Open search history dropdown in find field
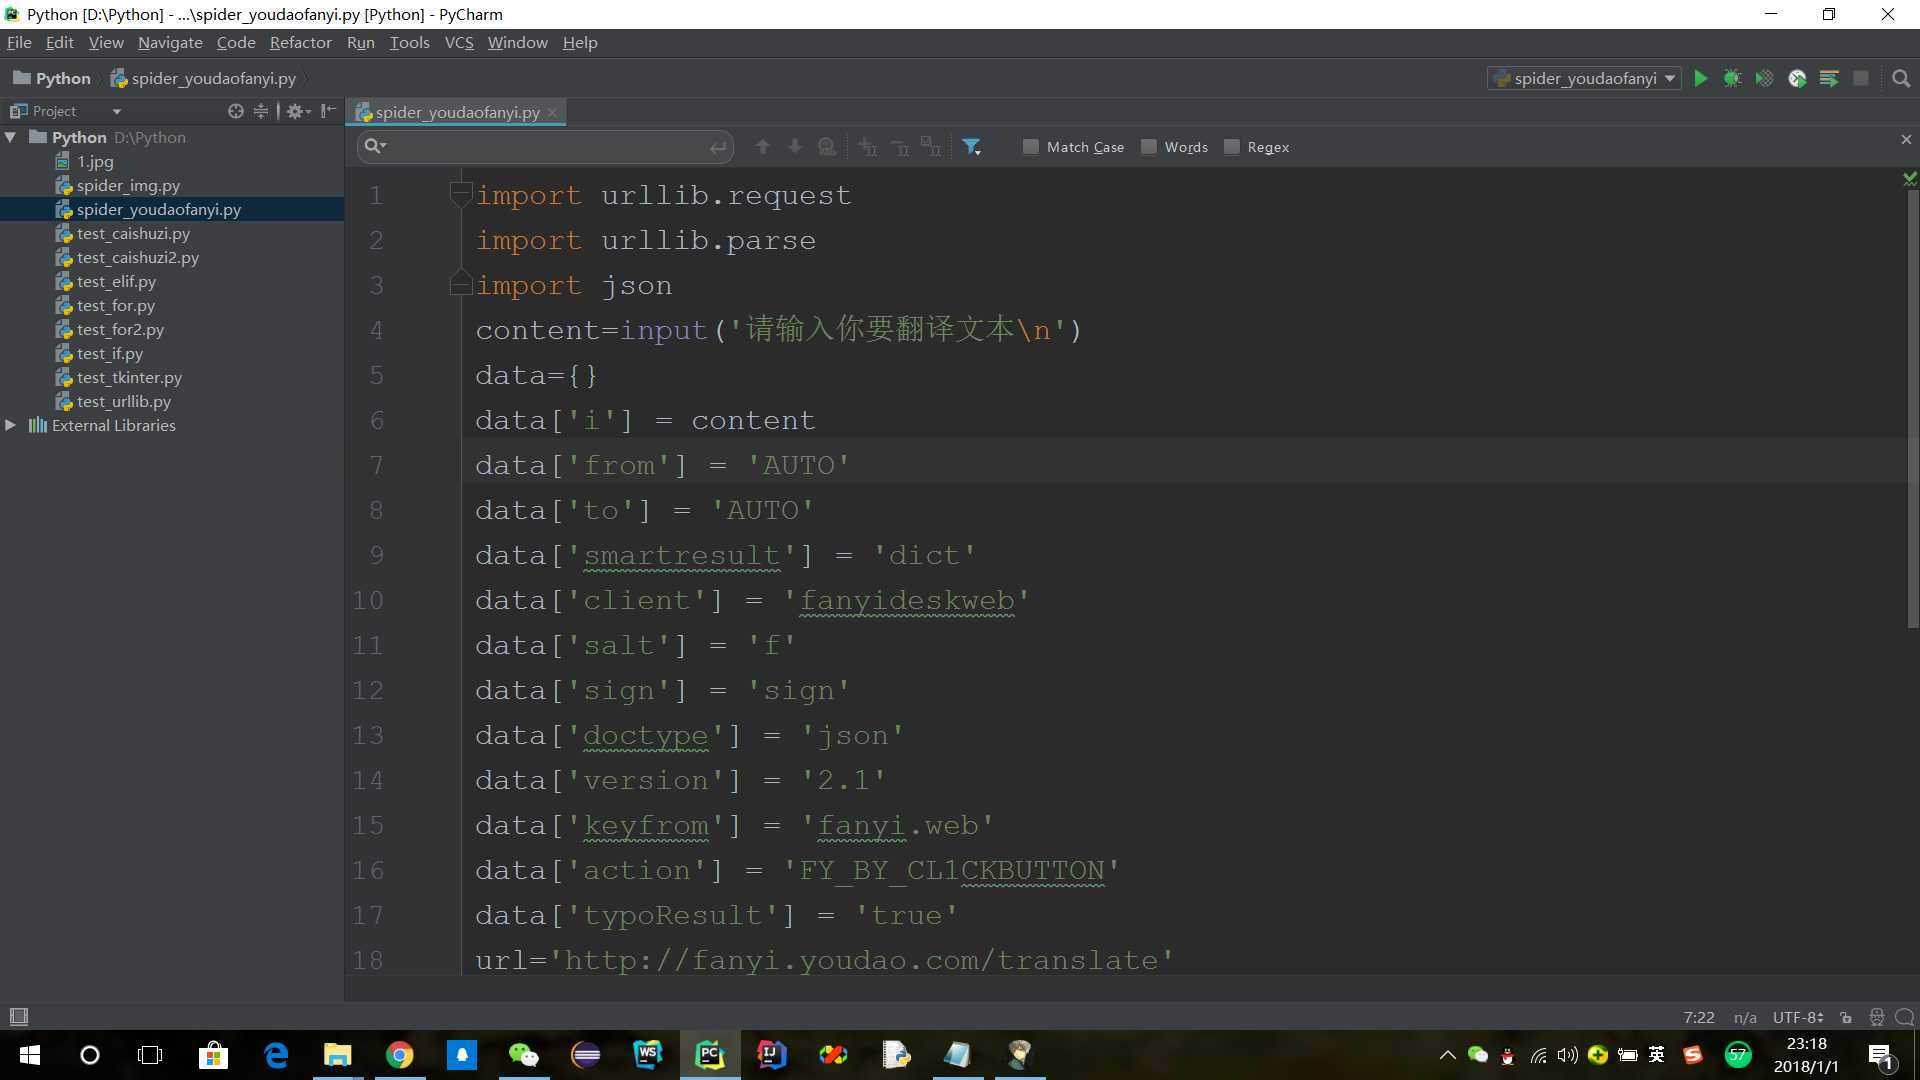 click(x=376, y=146)
